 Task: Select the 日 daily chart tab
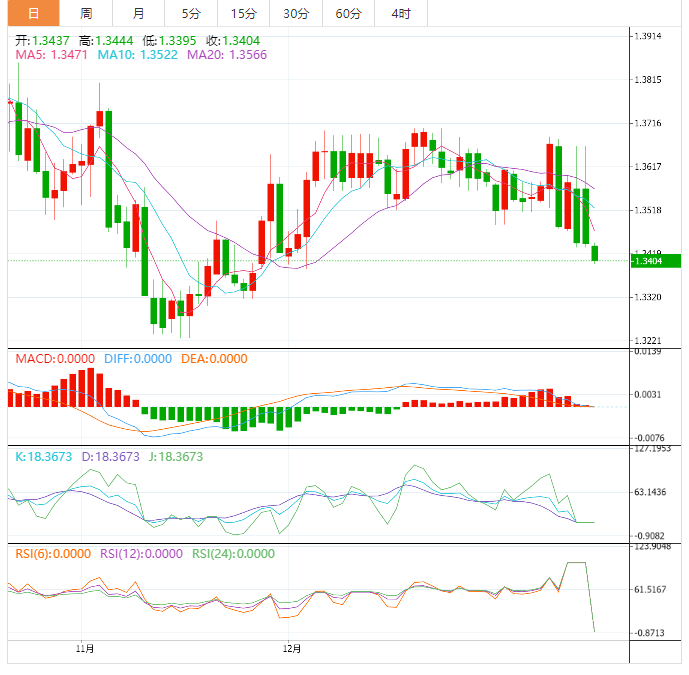(x=34, y=13)
